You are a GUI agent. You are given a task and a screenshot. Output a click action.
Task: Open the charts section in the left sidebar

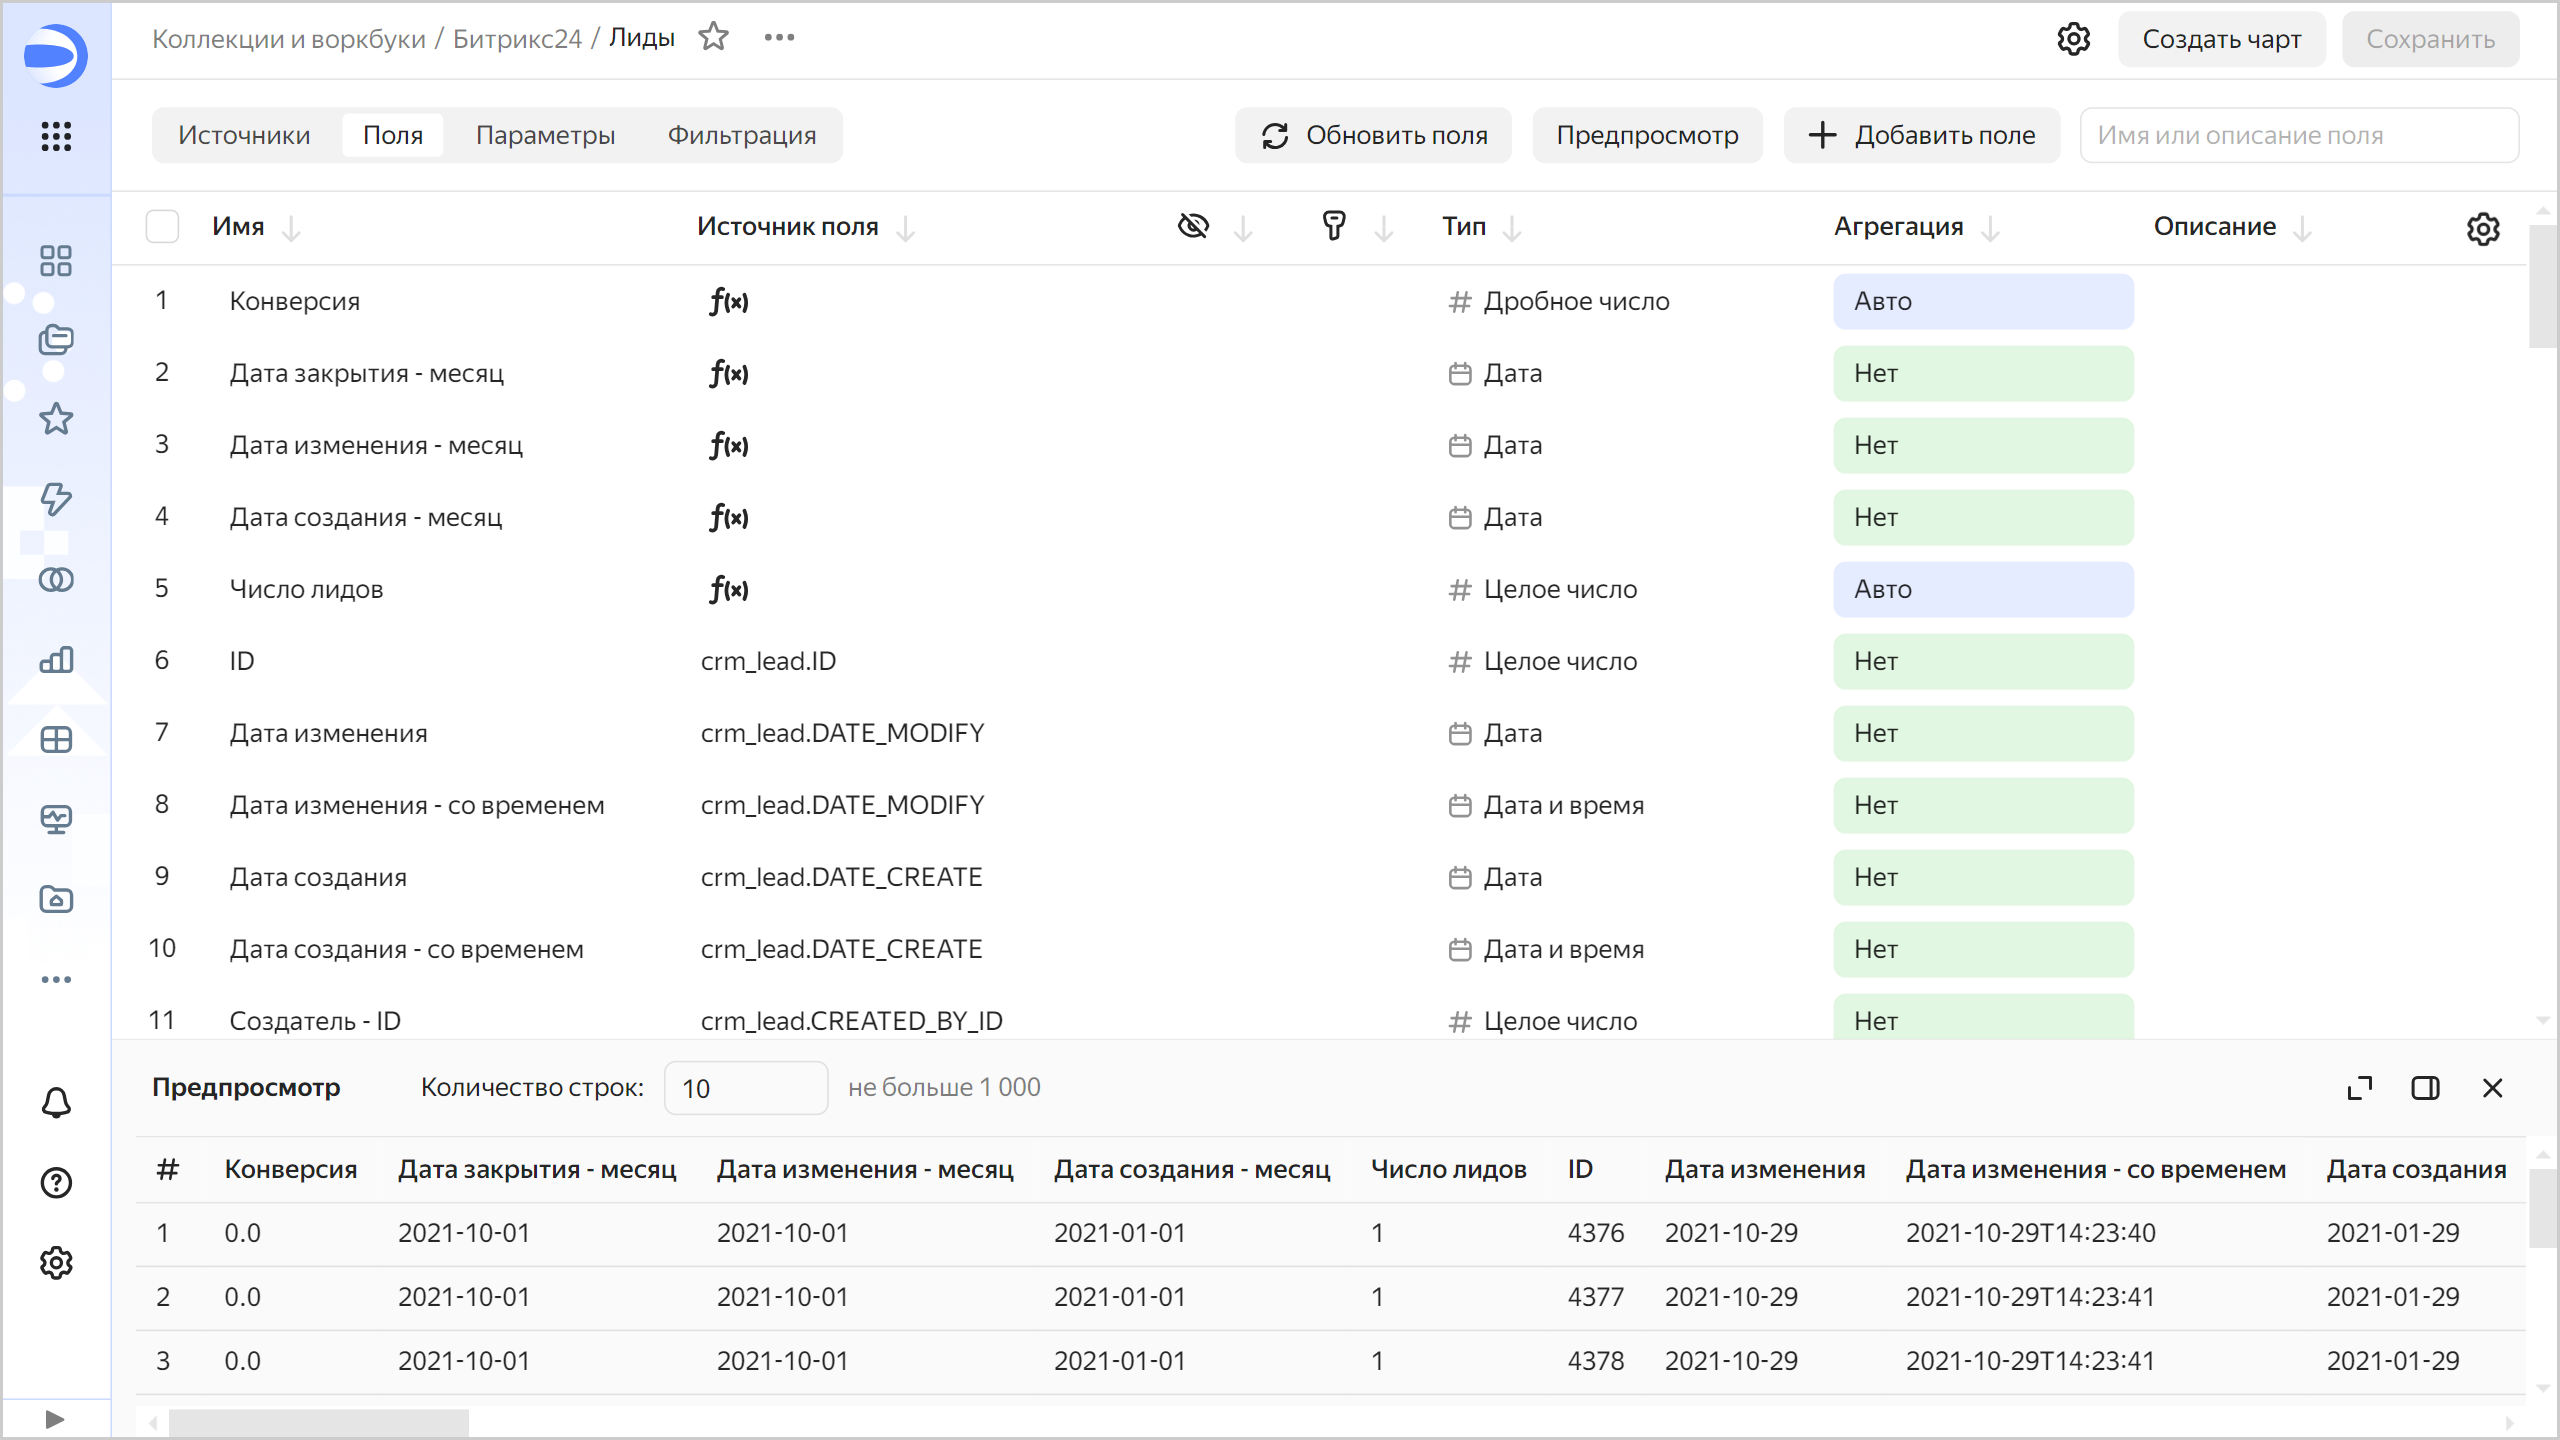click(56, 660)
